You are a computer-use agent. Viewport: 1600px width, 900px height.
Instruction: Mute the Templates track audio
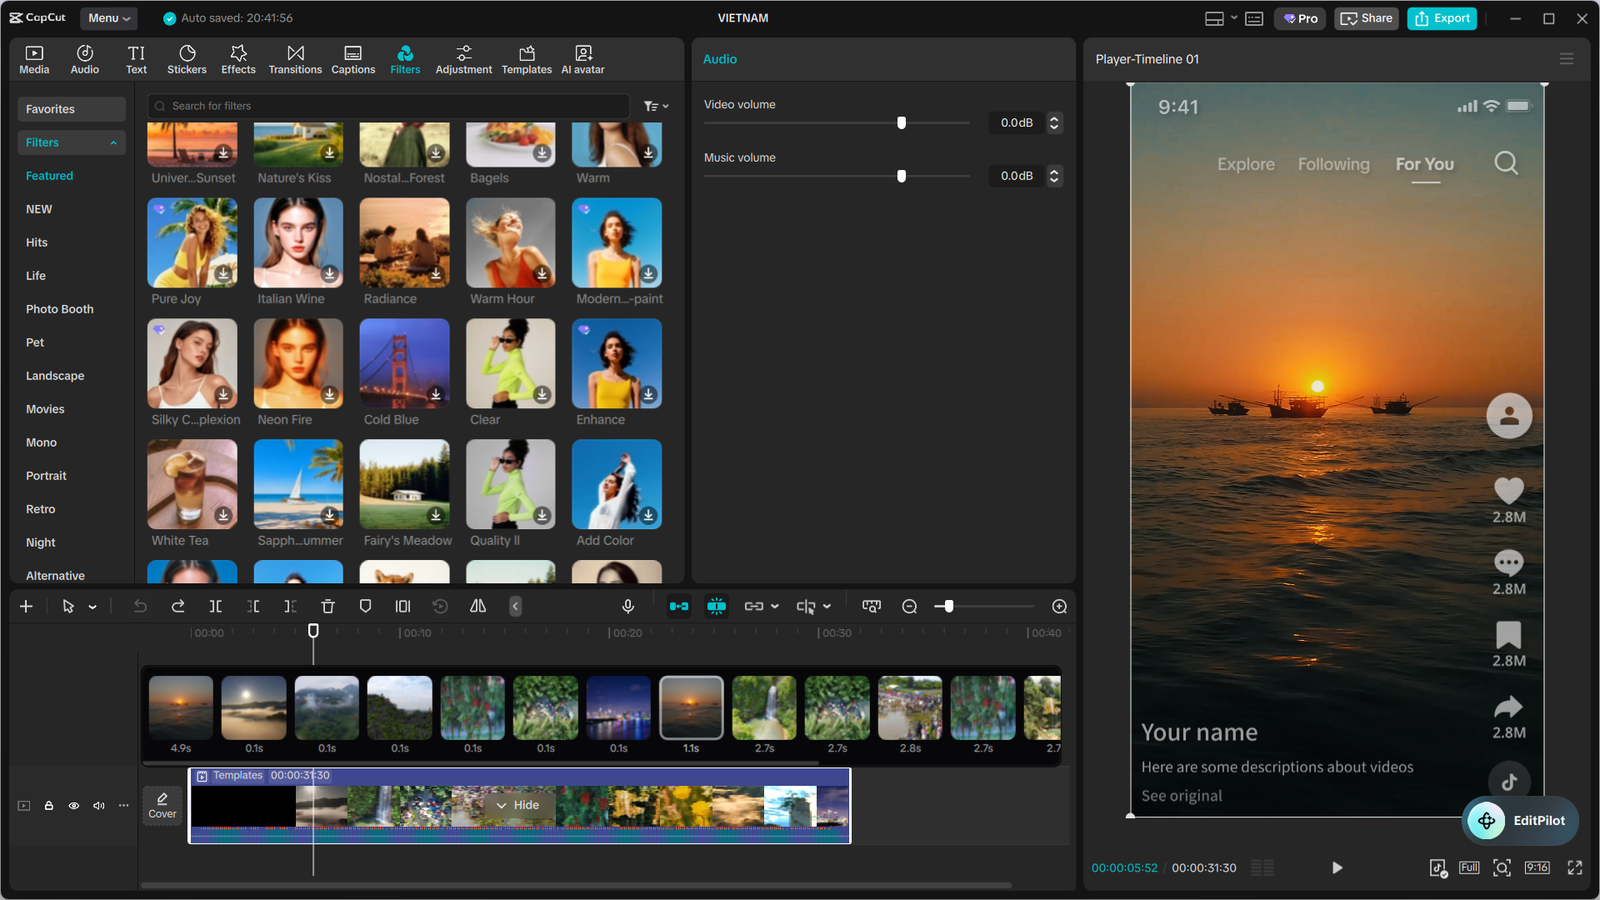pos(98,805)
